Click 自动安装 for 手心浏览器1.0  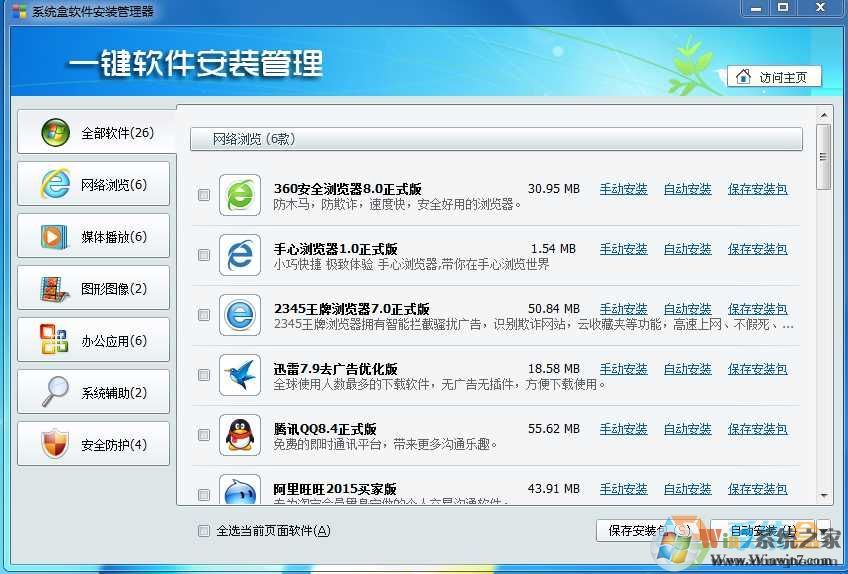click(x=687, y=249)
